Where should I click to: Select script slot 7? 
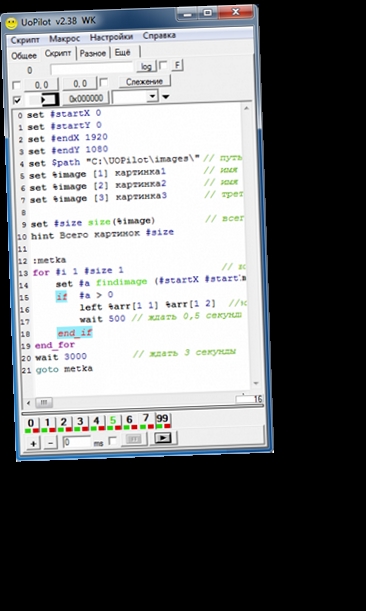tap(146, 419)
